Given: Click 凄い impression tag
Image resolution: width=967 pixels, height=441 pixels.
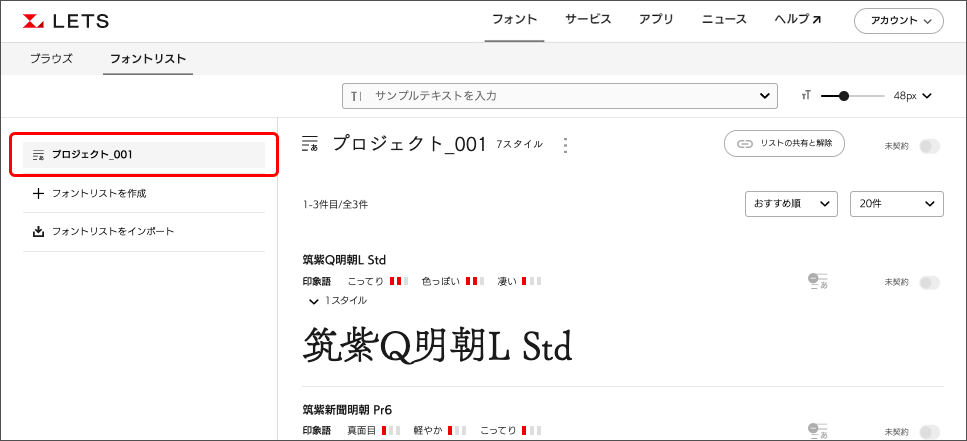Looking at the screenshot, I should pos(507,281).
